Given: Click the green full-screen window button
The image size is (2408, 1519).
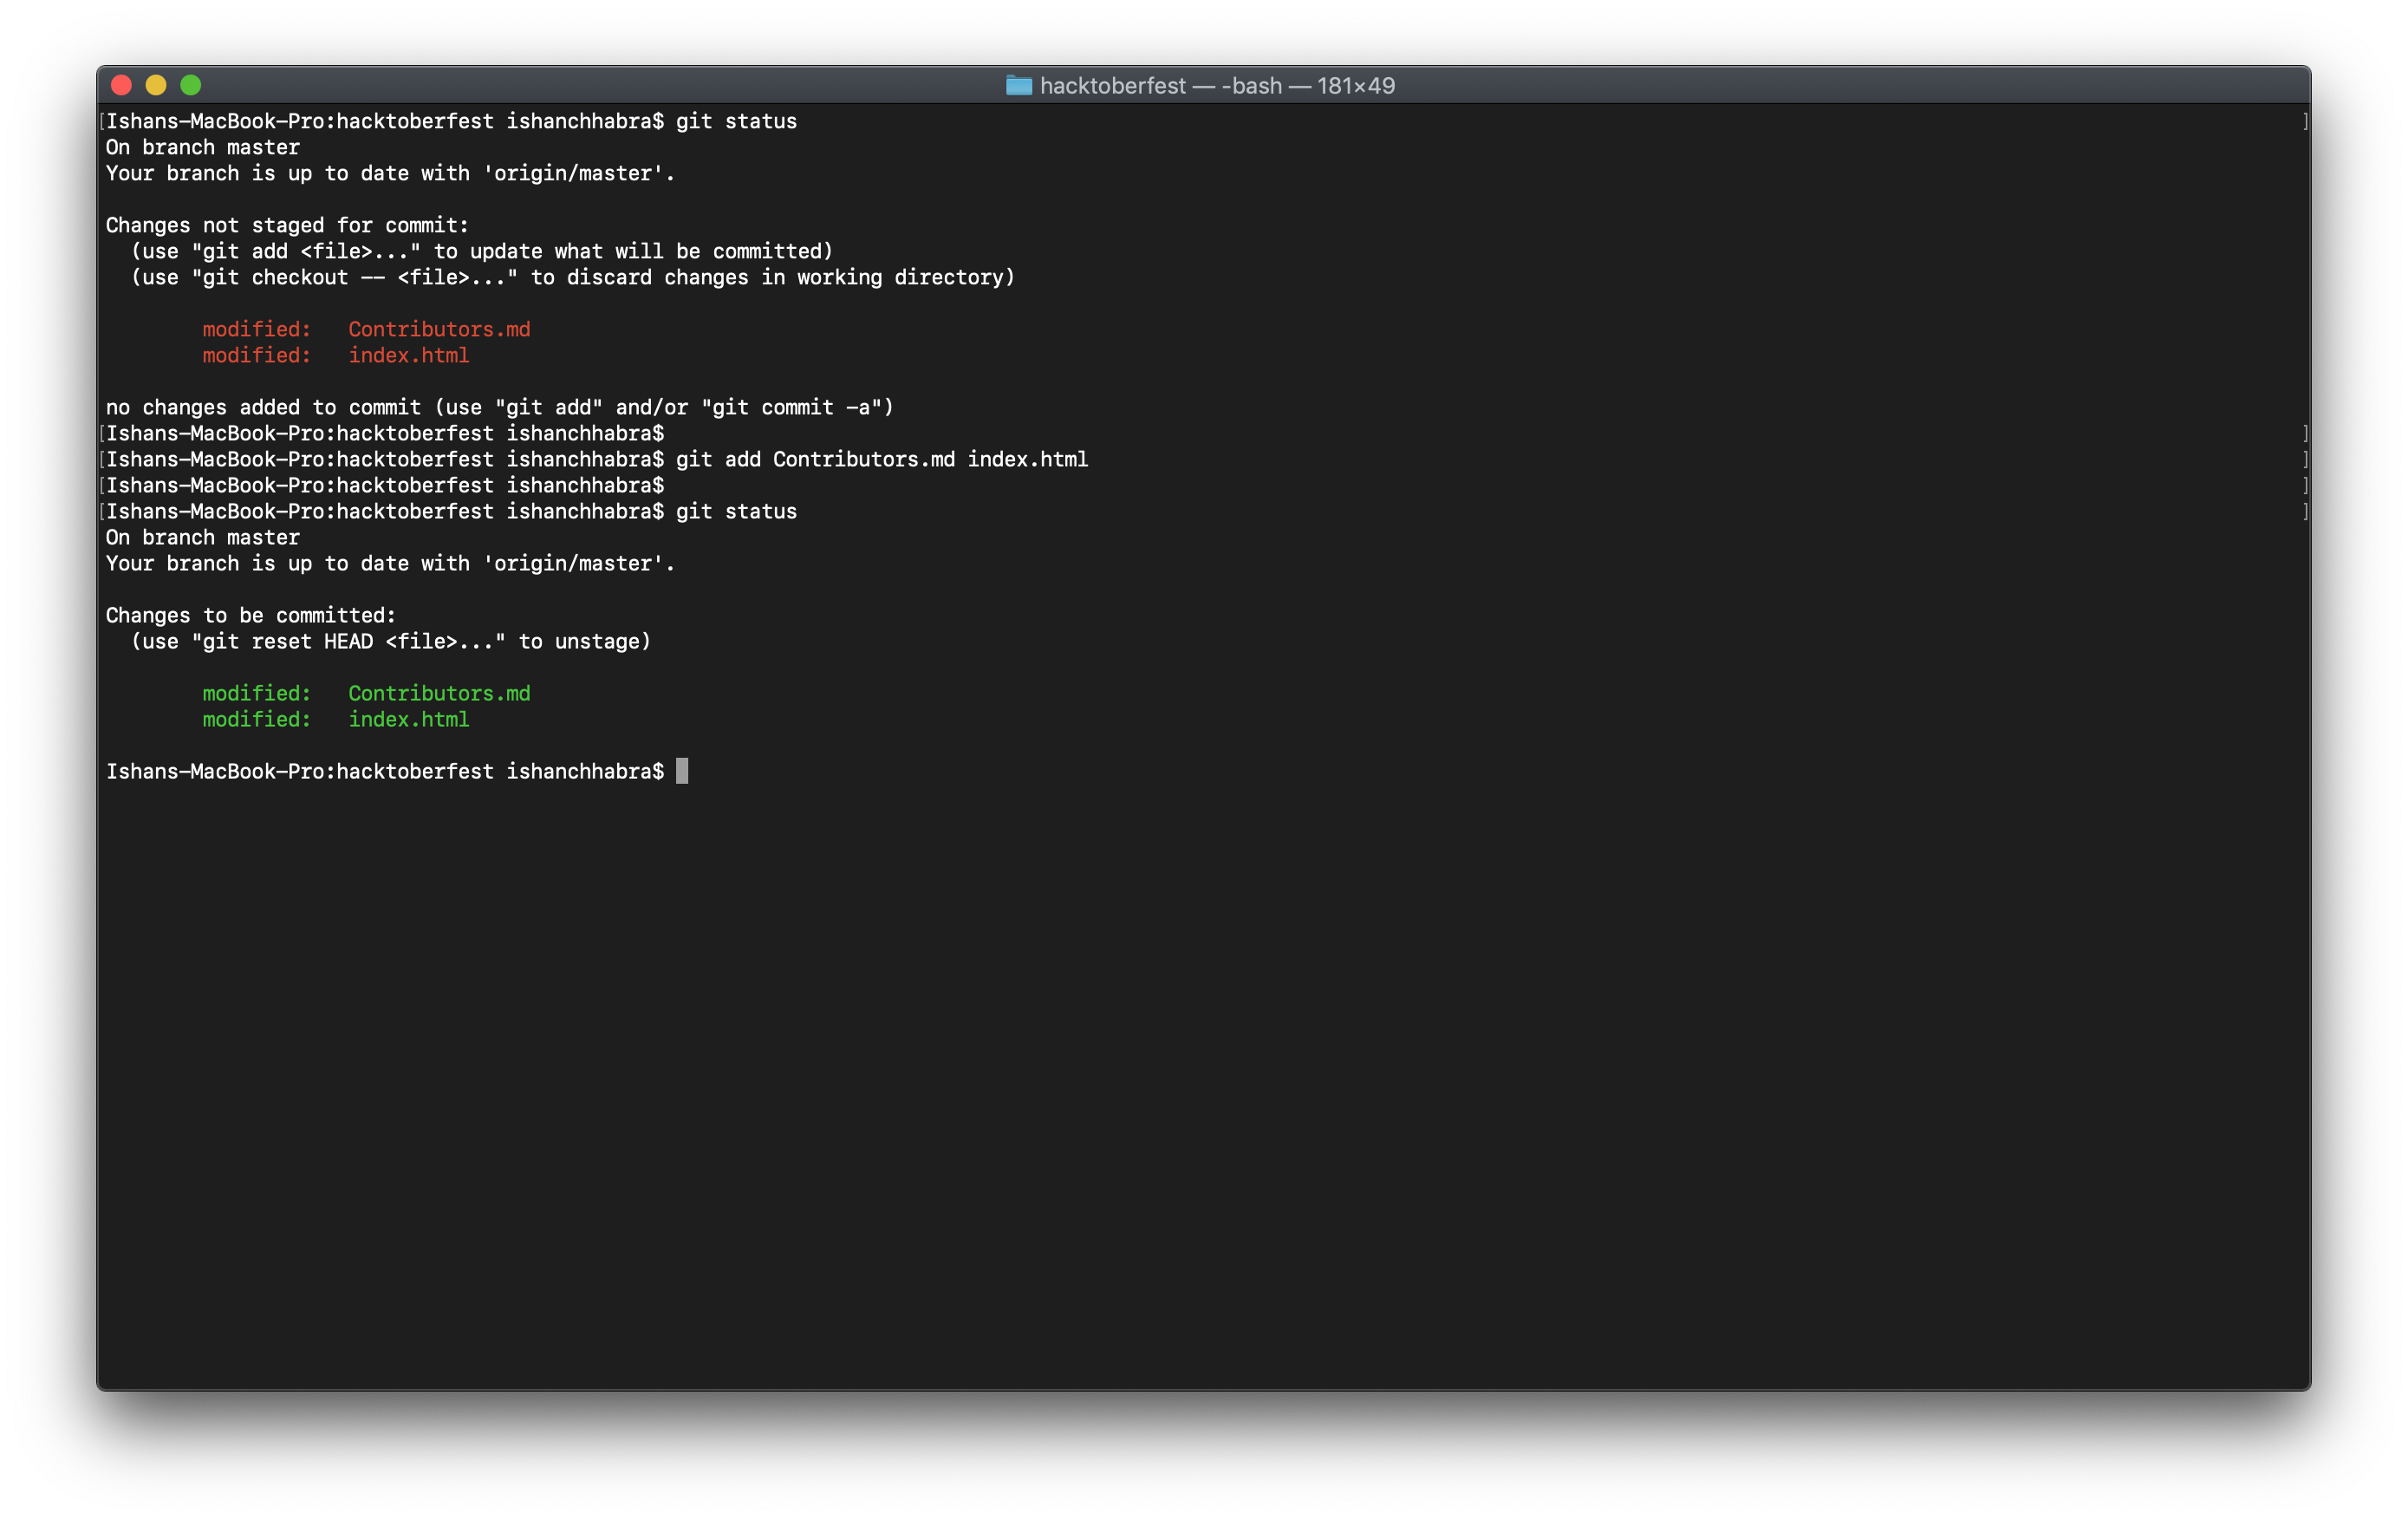Looking at the screenshot, I should [191, 85].
